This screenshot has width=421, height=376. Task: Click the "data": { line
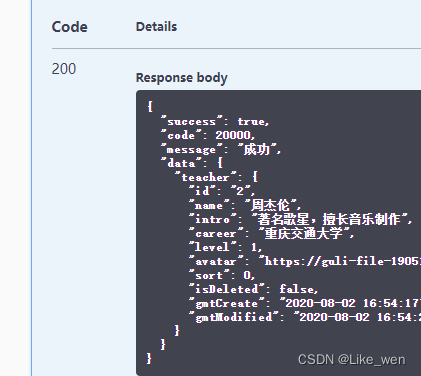[192, 163]
